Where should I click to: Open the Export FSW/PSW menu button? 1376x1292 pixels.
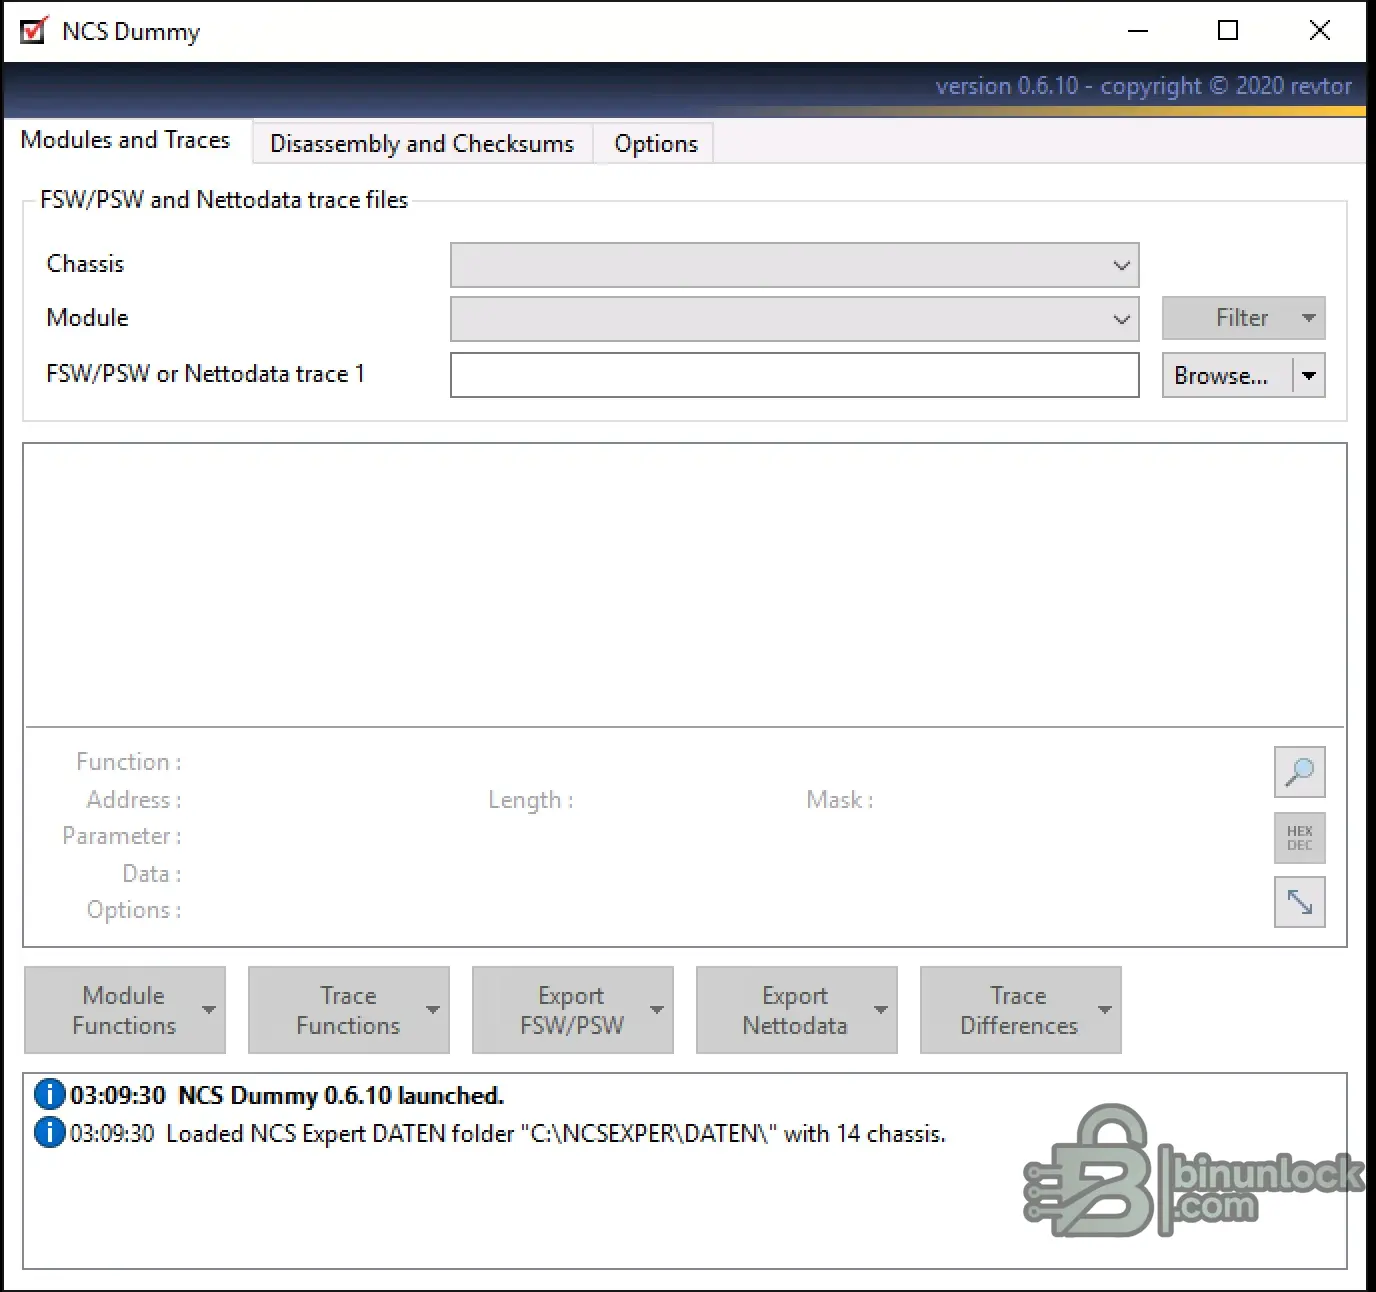click(x=573, y=1010)
